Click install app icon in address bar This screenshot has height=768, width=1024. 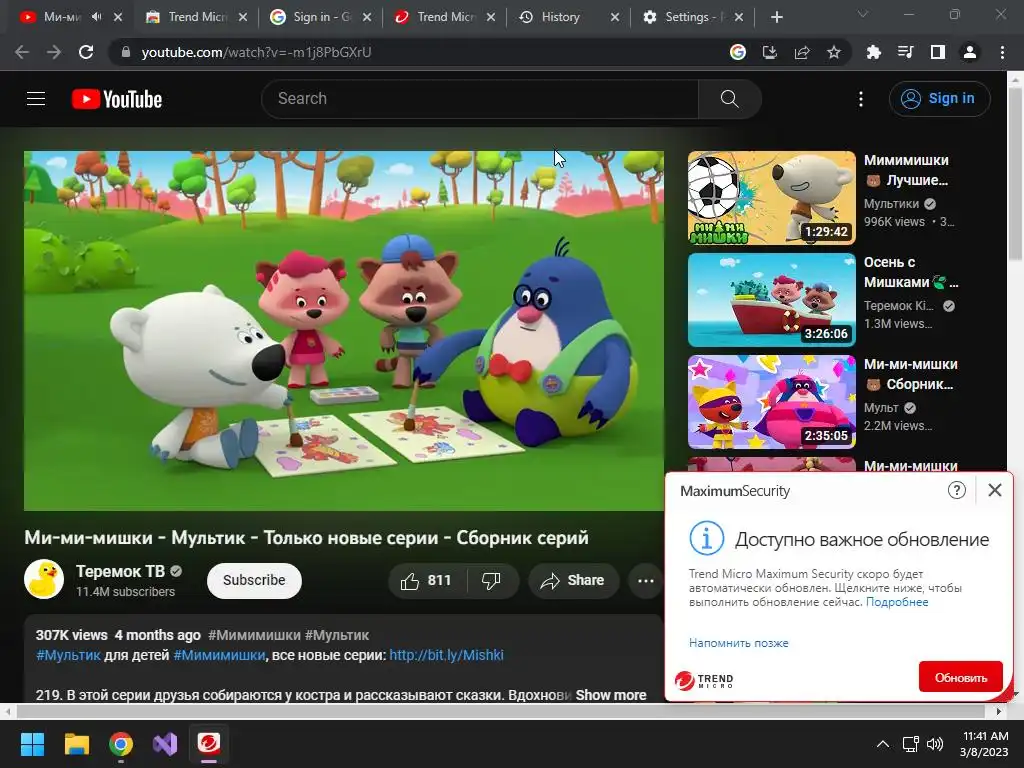(770, 52)
